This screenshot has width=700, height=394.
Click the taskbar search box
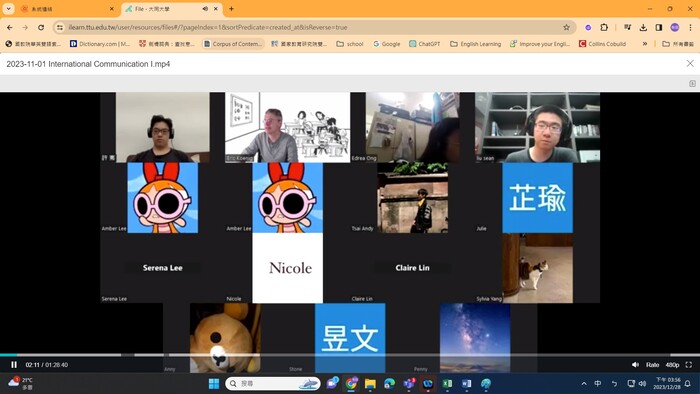tap(273, 383)
